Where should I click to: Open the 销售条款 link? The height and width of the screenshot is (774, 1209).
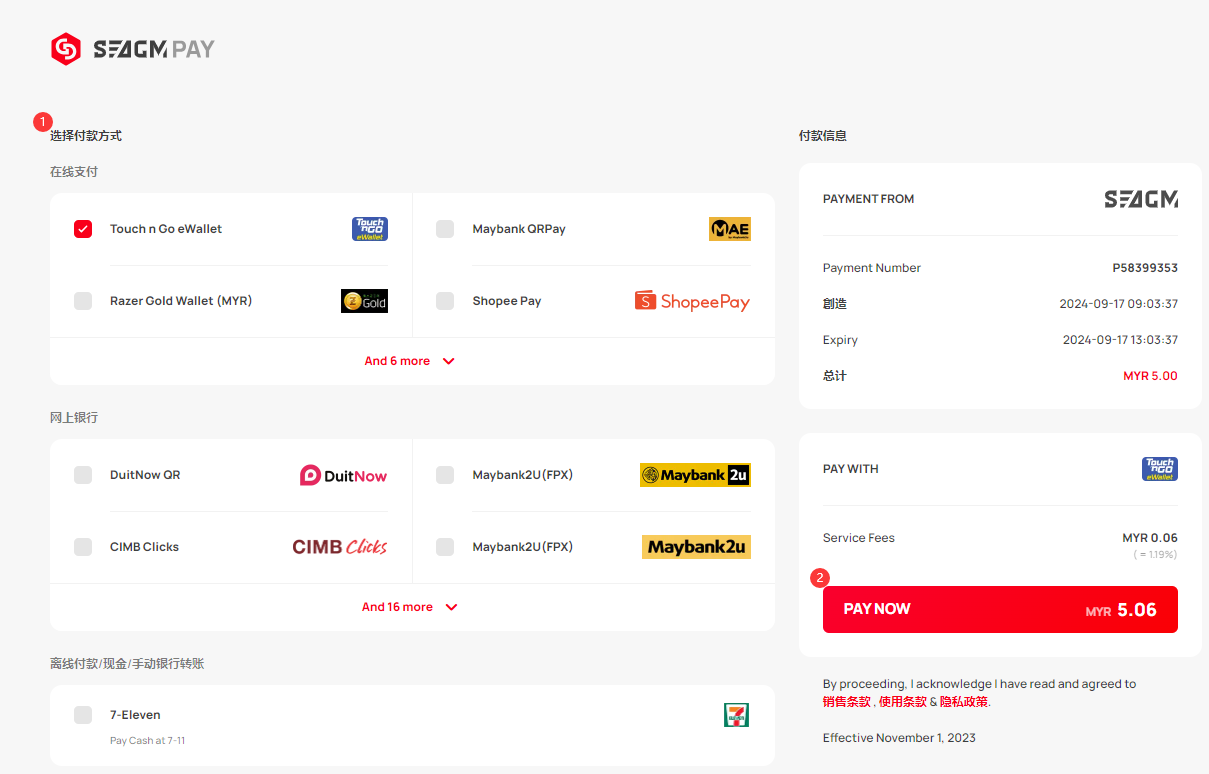[847, 702]
